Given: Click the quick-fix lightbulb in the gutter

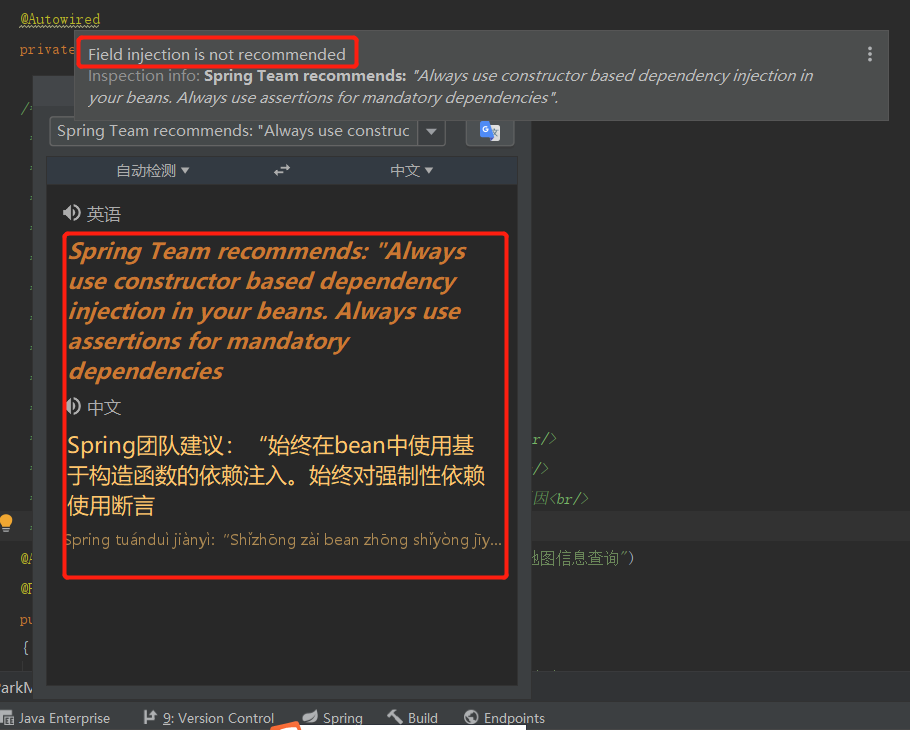Looking at the screenshot, I should pos(7,523).
